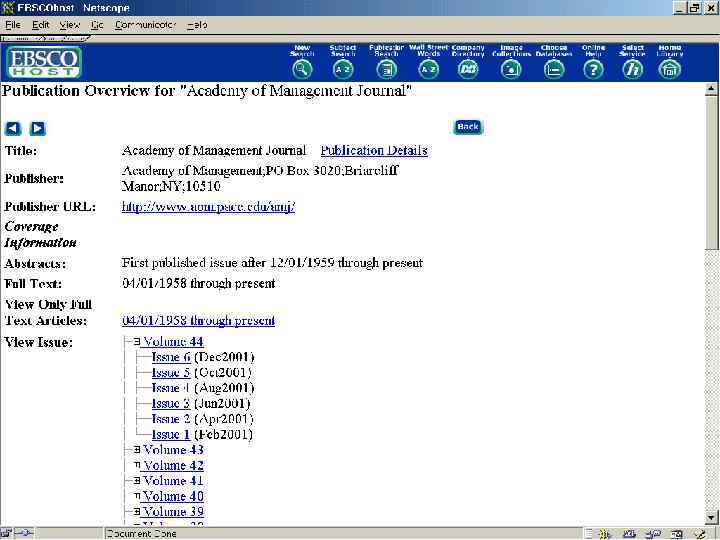Expand the Volume 43 tree node

click(136, 450)
